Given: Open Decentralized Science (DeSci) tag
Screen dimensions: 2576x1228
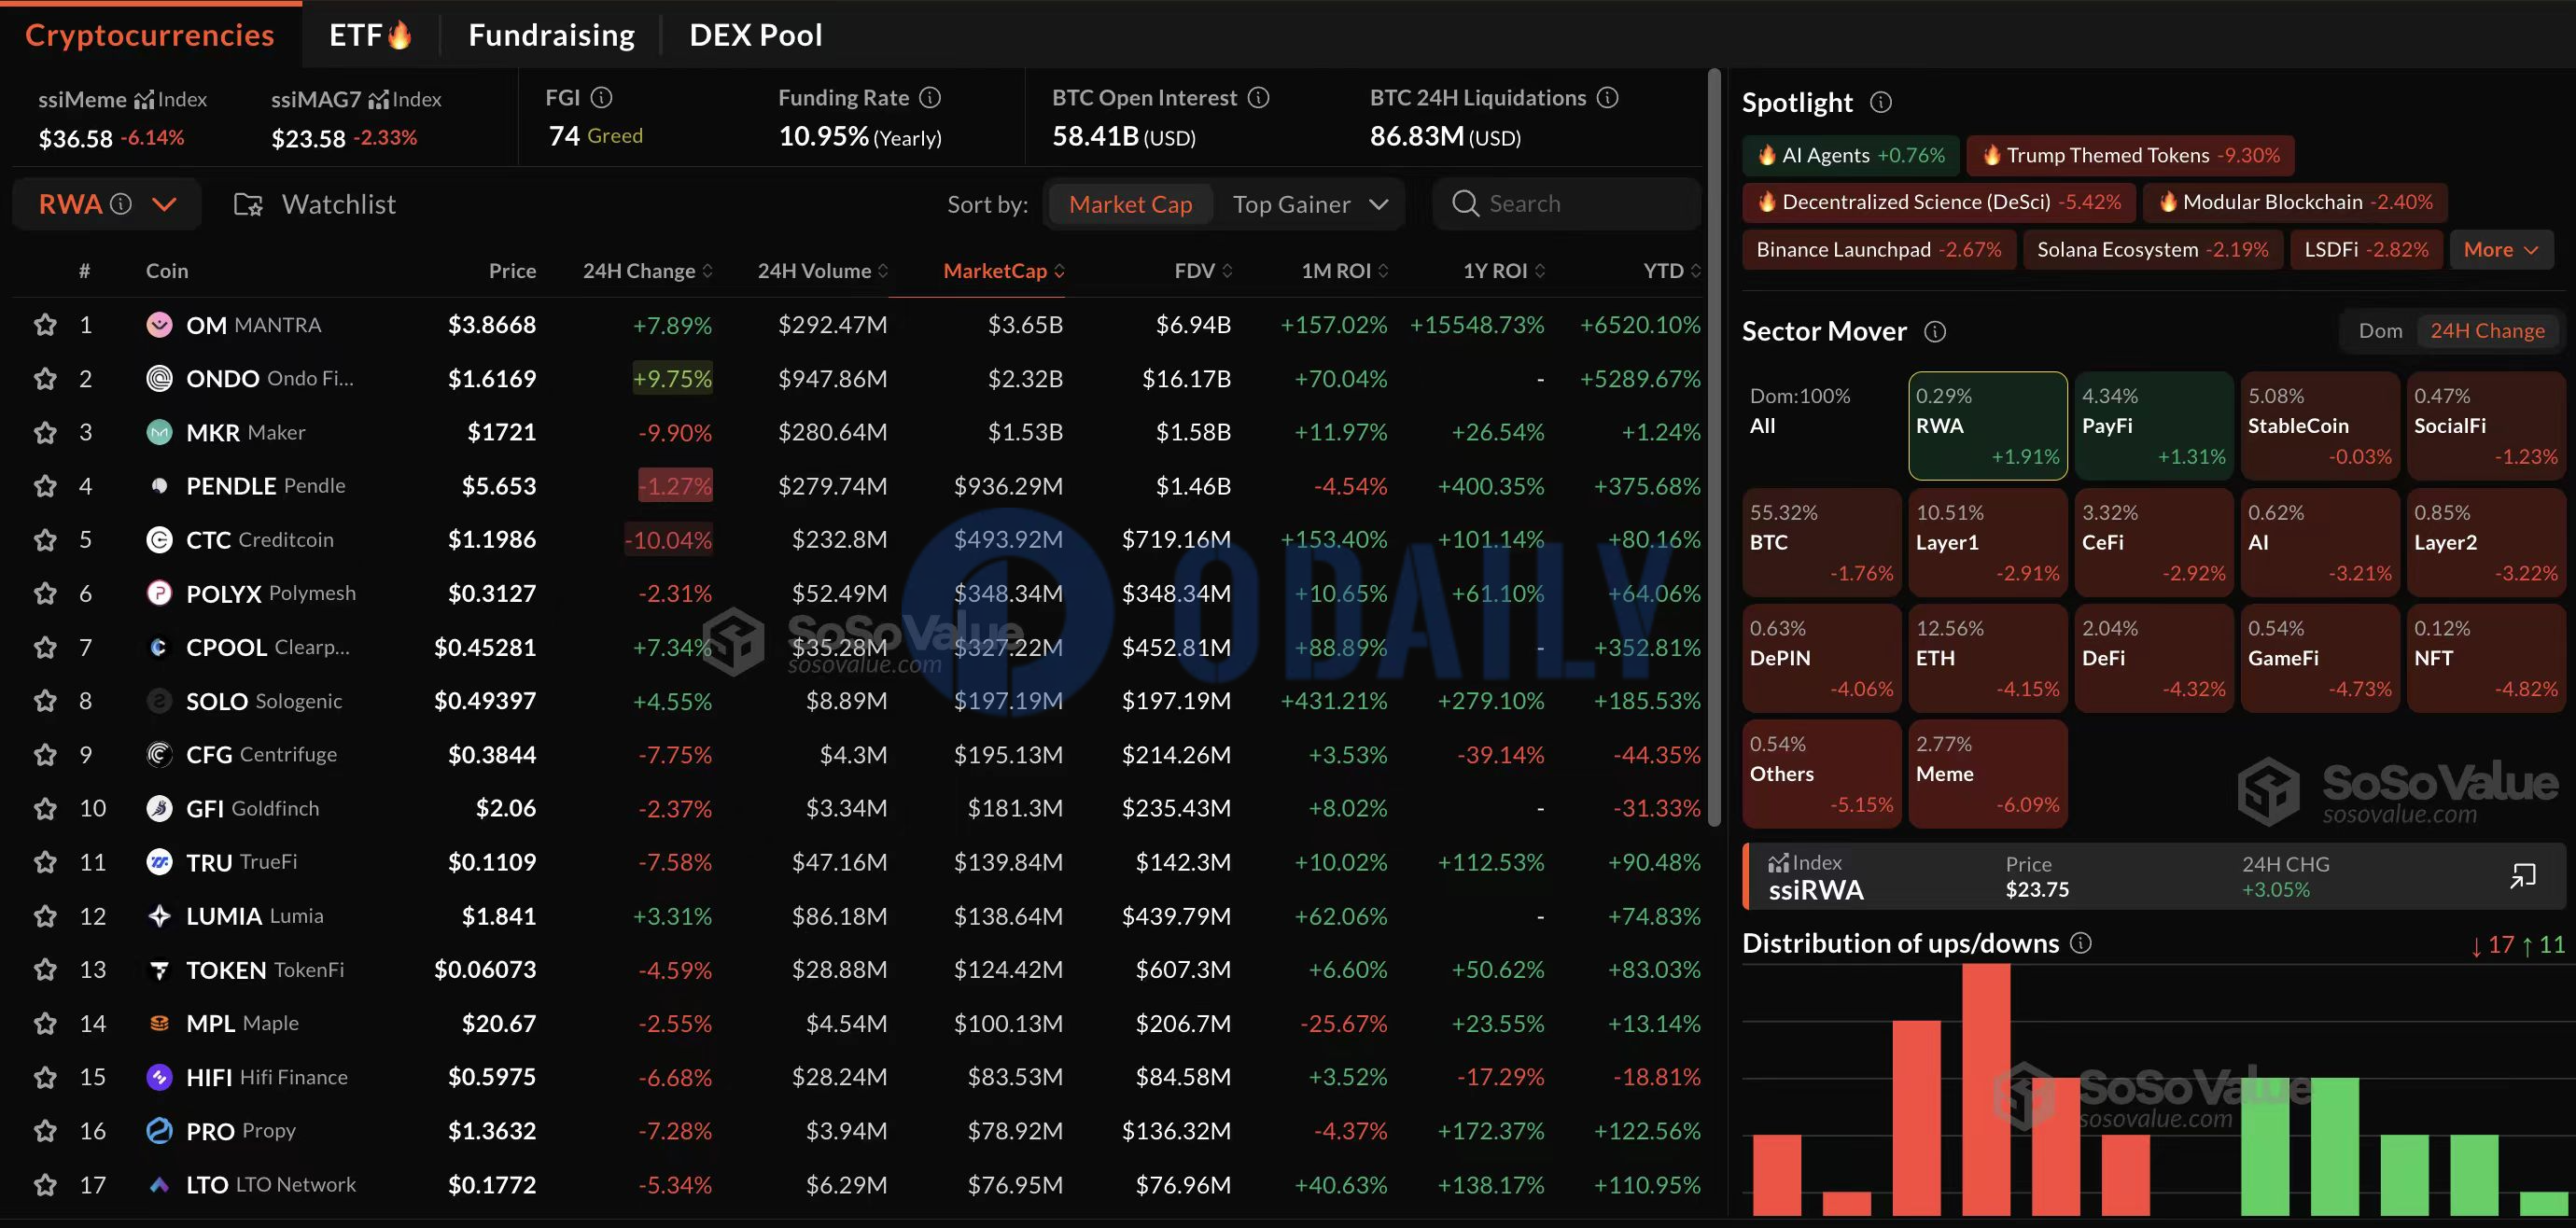Looking at the screenshot, I should click(x=1938, y=202).
